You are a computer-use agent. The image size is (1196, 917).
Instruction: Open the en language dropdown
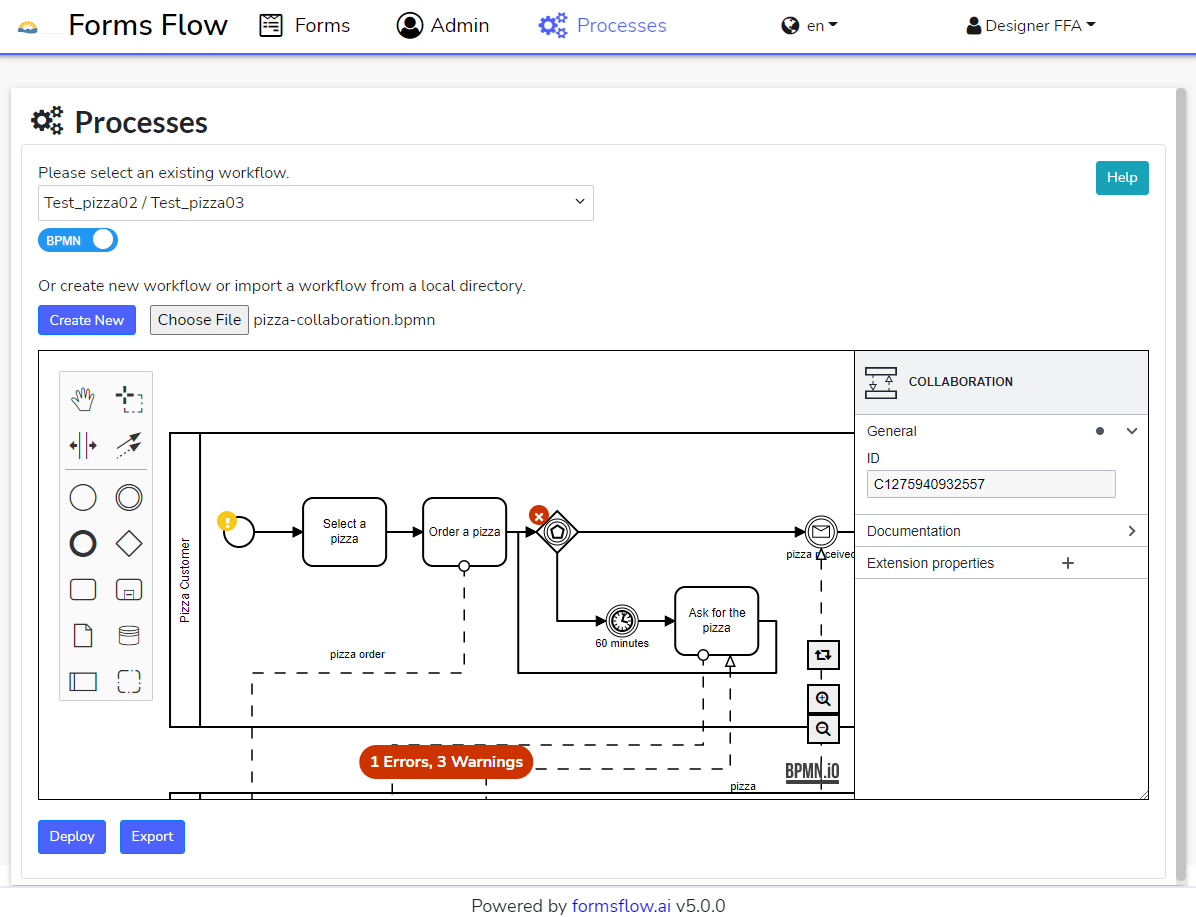tap(809, 26)
